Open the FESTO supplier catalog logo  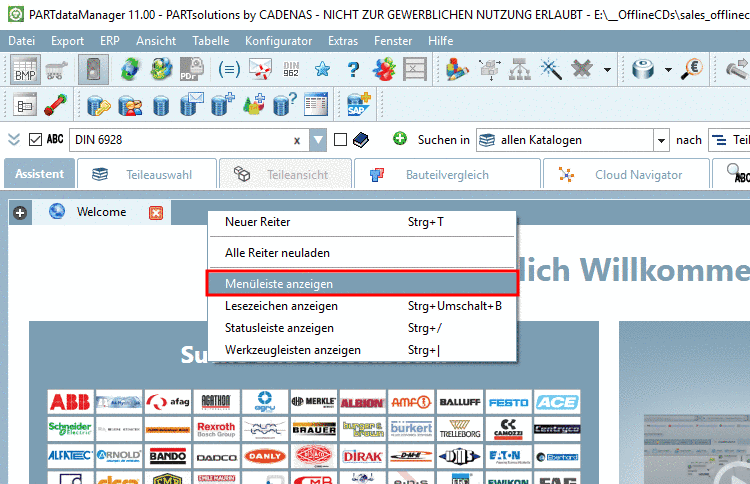tap(508, 402)
